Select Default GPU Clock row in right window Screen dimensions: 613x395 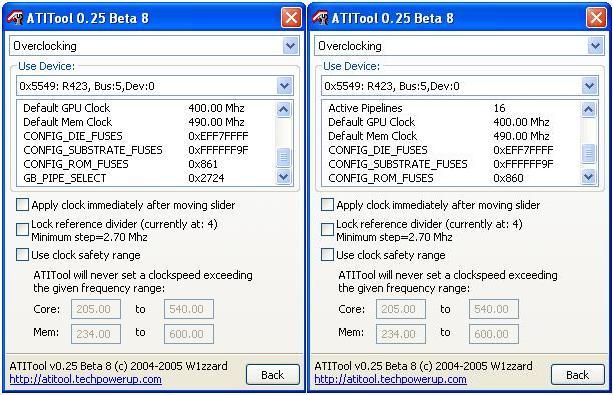point(452,122)
